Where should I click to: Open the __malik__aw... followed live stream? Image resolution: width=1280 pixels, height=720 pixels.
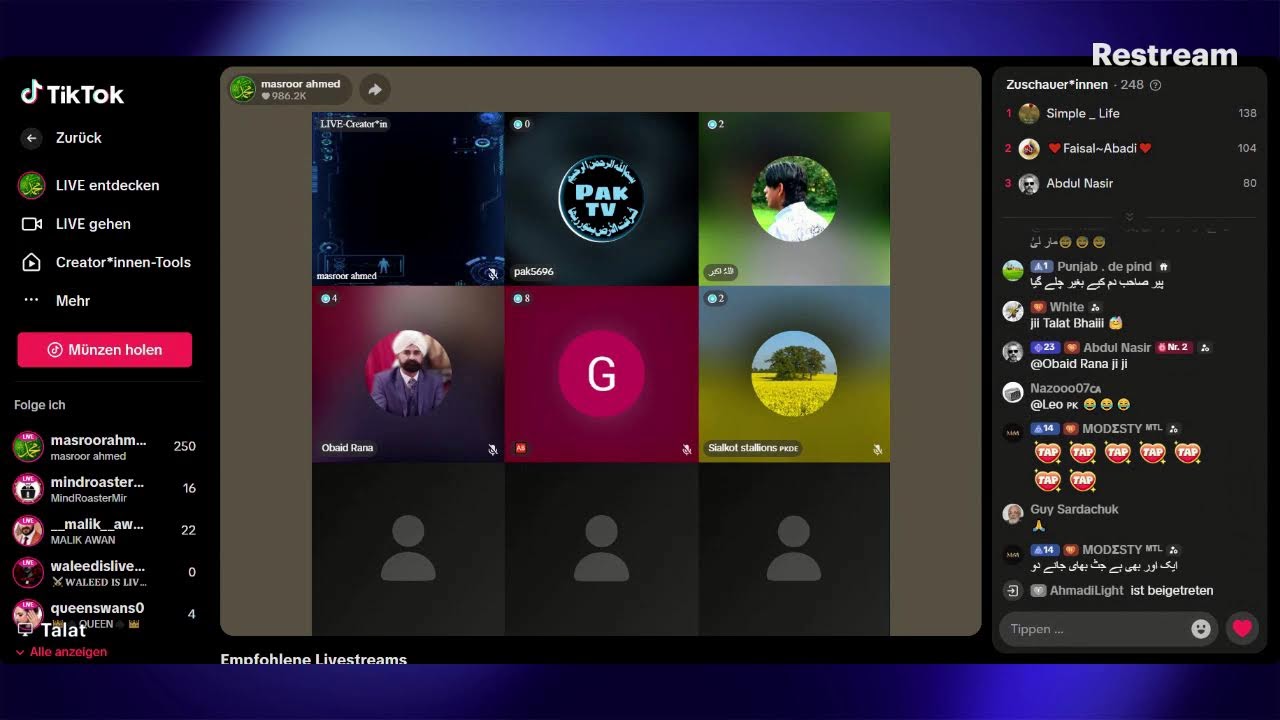[105, 531]
